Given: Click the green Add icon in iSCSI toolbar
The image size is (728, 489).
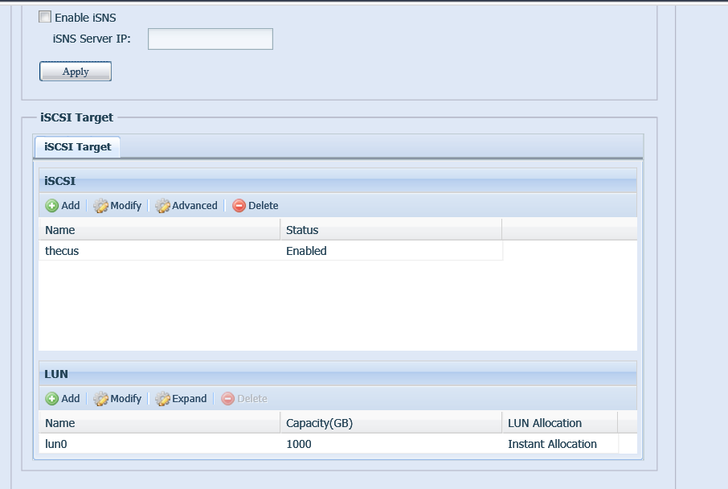Looking at the screenshot, I should point(52,206).
